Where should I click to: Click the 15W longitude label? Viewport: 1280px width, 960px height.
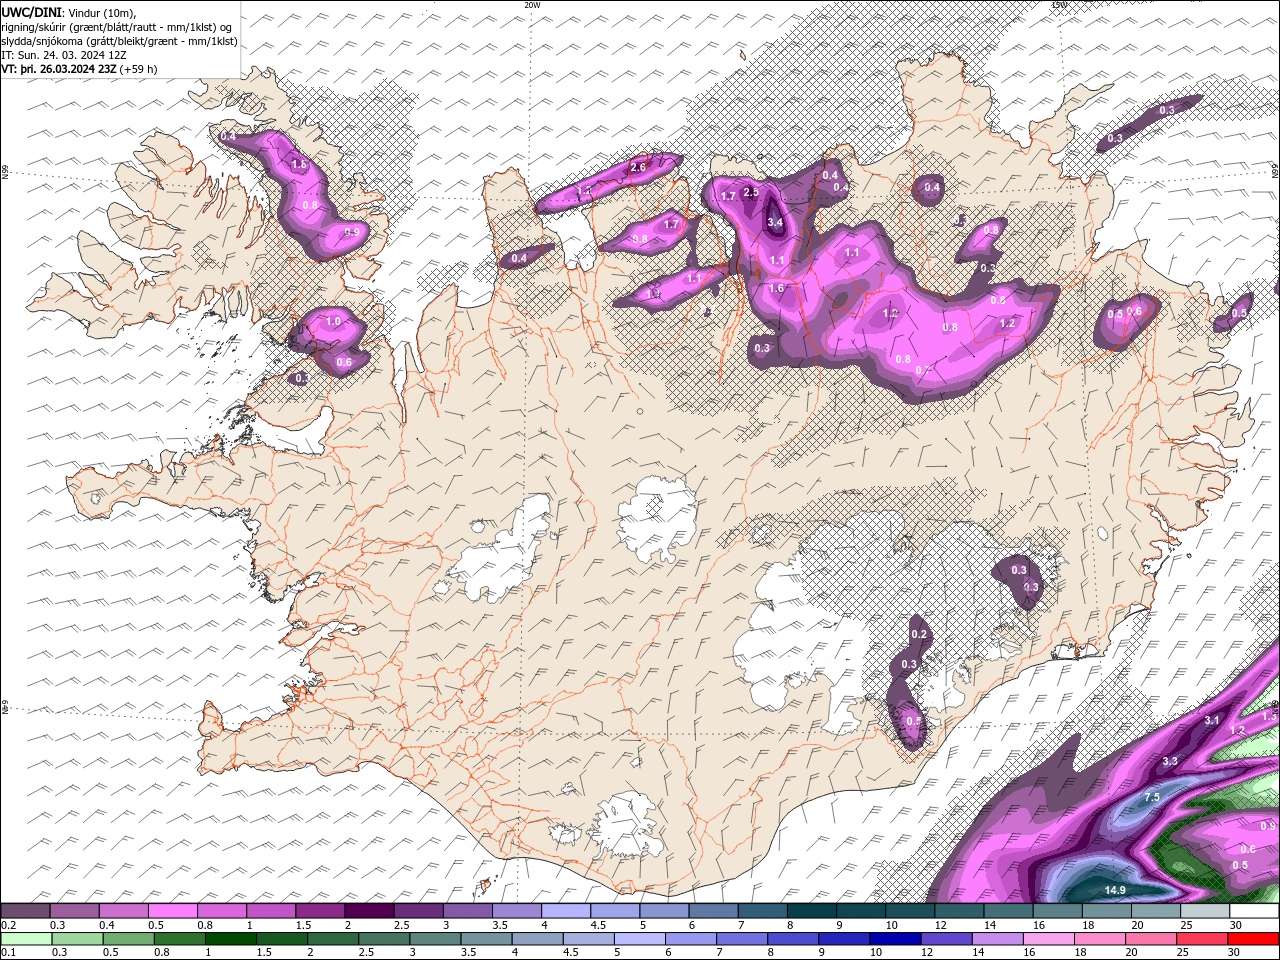pyautogui.click(x=1059, y=5)
